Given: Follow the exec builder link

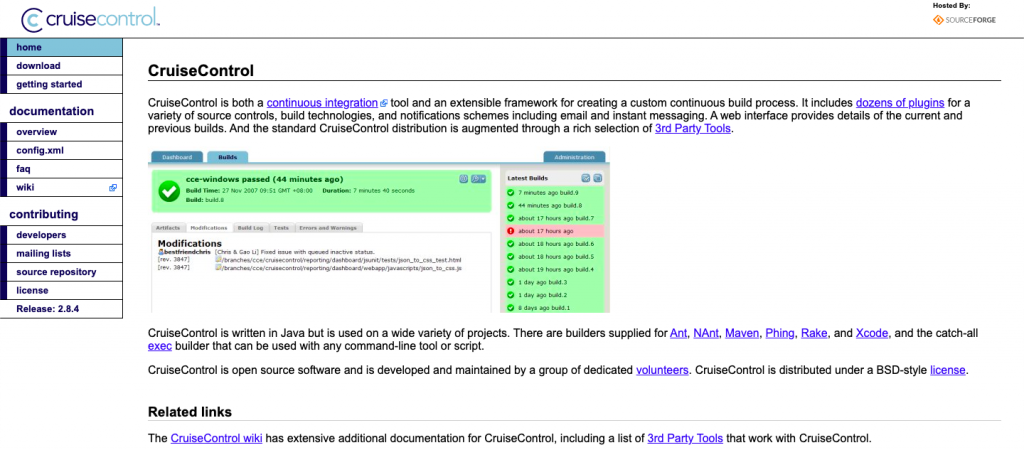Looking at the screenshot, I should tap(160, 346).
